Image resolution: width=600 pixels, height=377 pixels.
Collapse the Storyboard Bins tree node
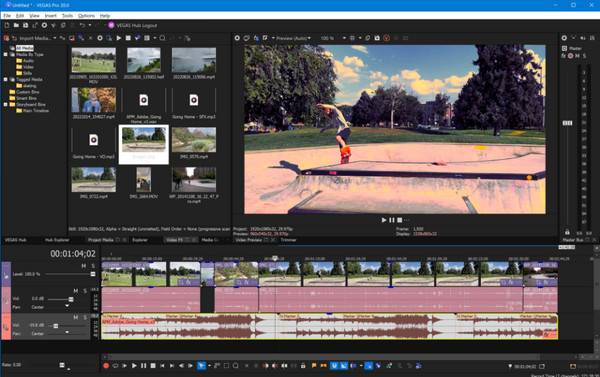pyautogui.click(x=6, y=104)
